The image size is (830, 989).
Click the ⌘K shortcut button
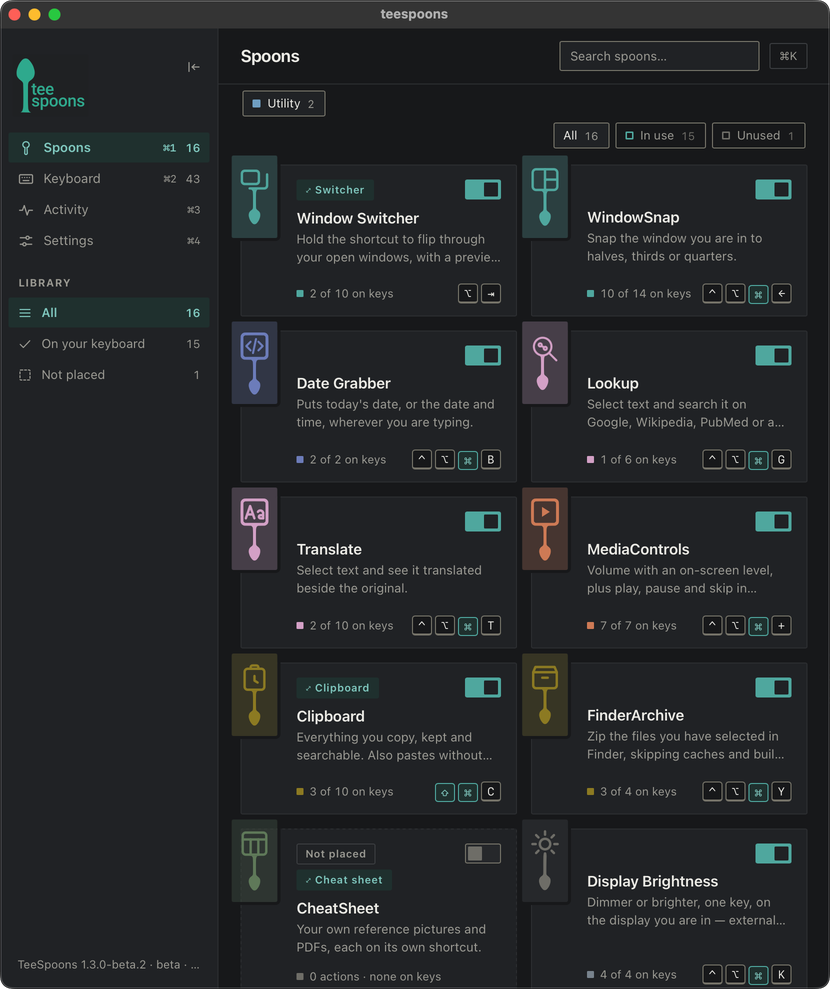coord(788,56)
